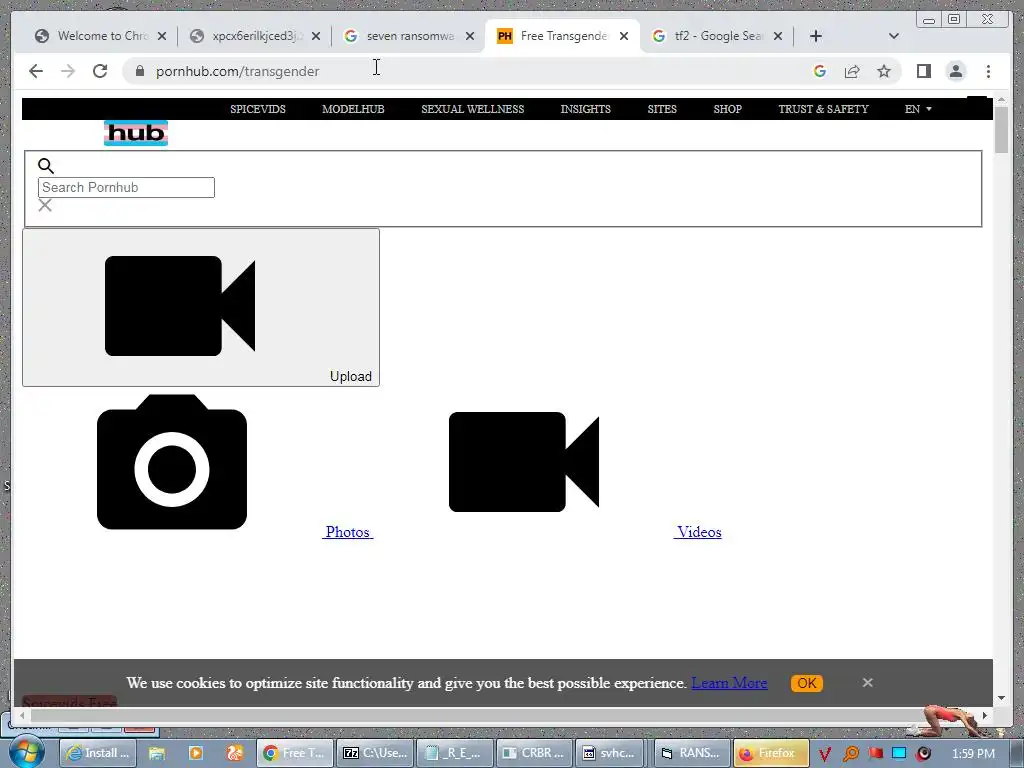
Task: Open a new tab with plus
Action: point(816,36)
